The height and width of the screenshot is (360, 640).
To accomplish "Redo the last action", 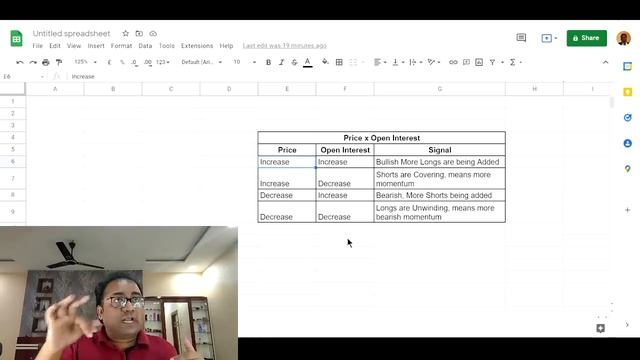I will tap(33, 62).
